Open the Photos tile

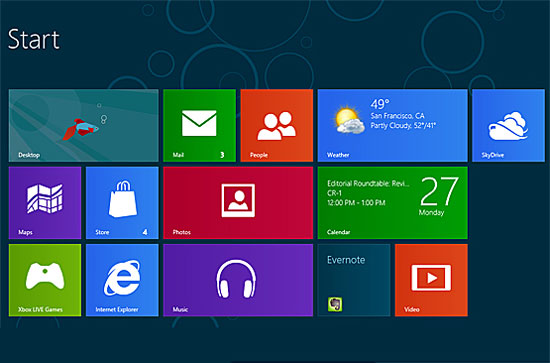click(x=238, y=203)
